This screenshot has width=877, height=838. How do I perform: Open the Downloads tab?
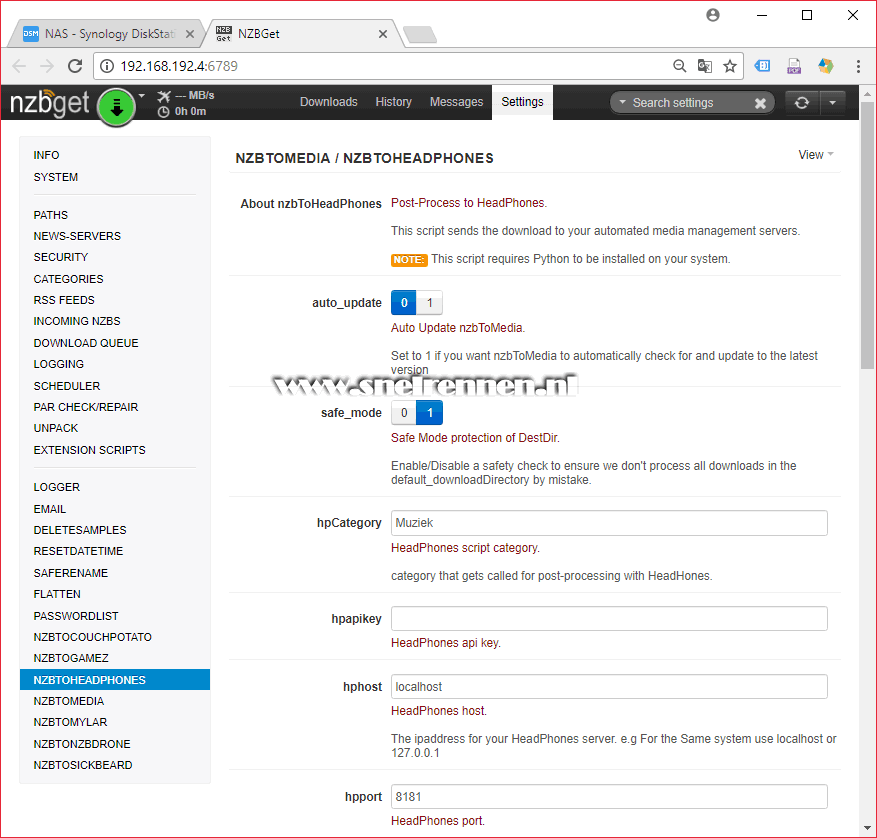(328, 102)
